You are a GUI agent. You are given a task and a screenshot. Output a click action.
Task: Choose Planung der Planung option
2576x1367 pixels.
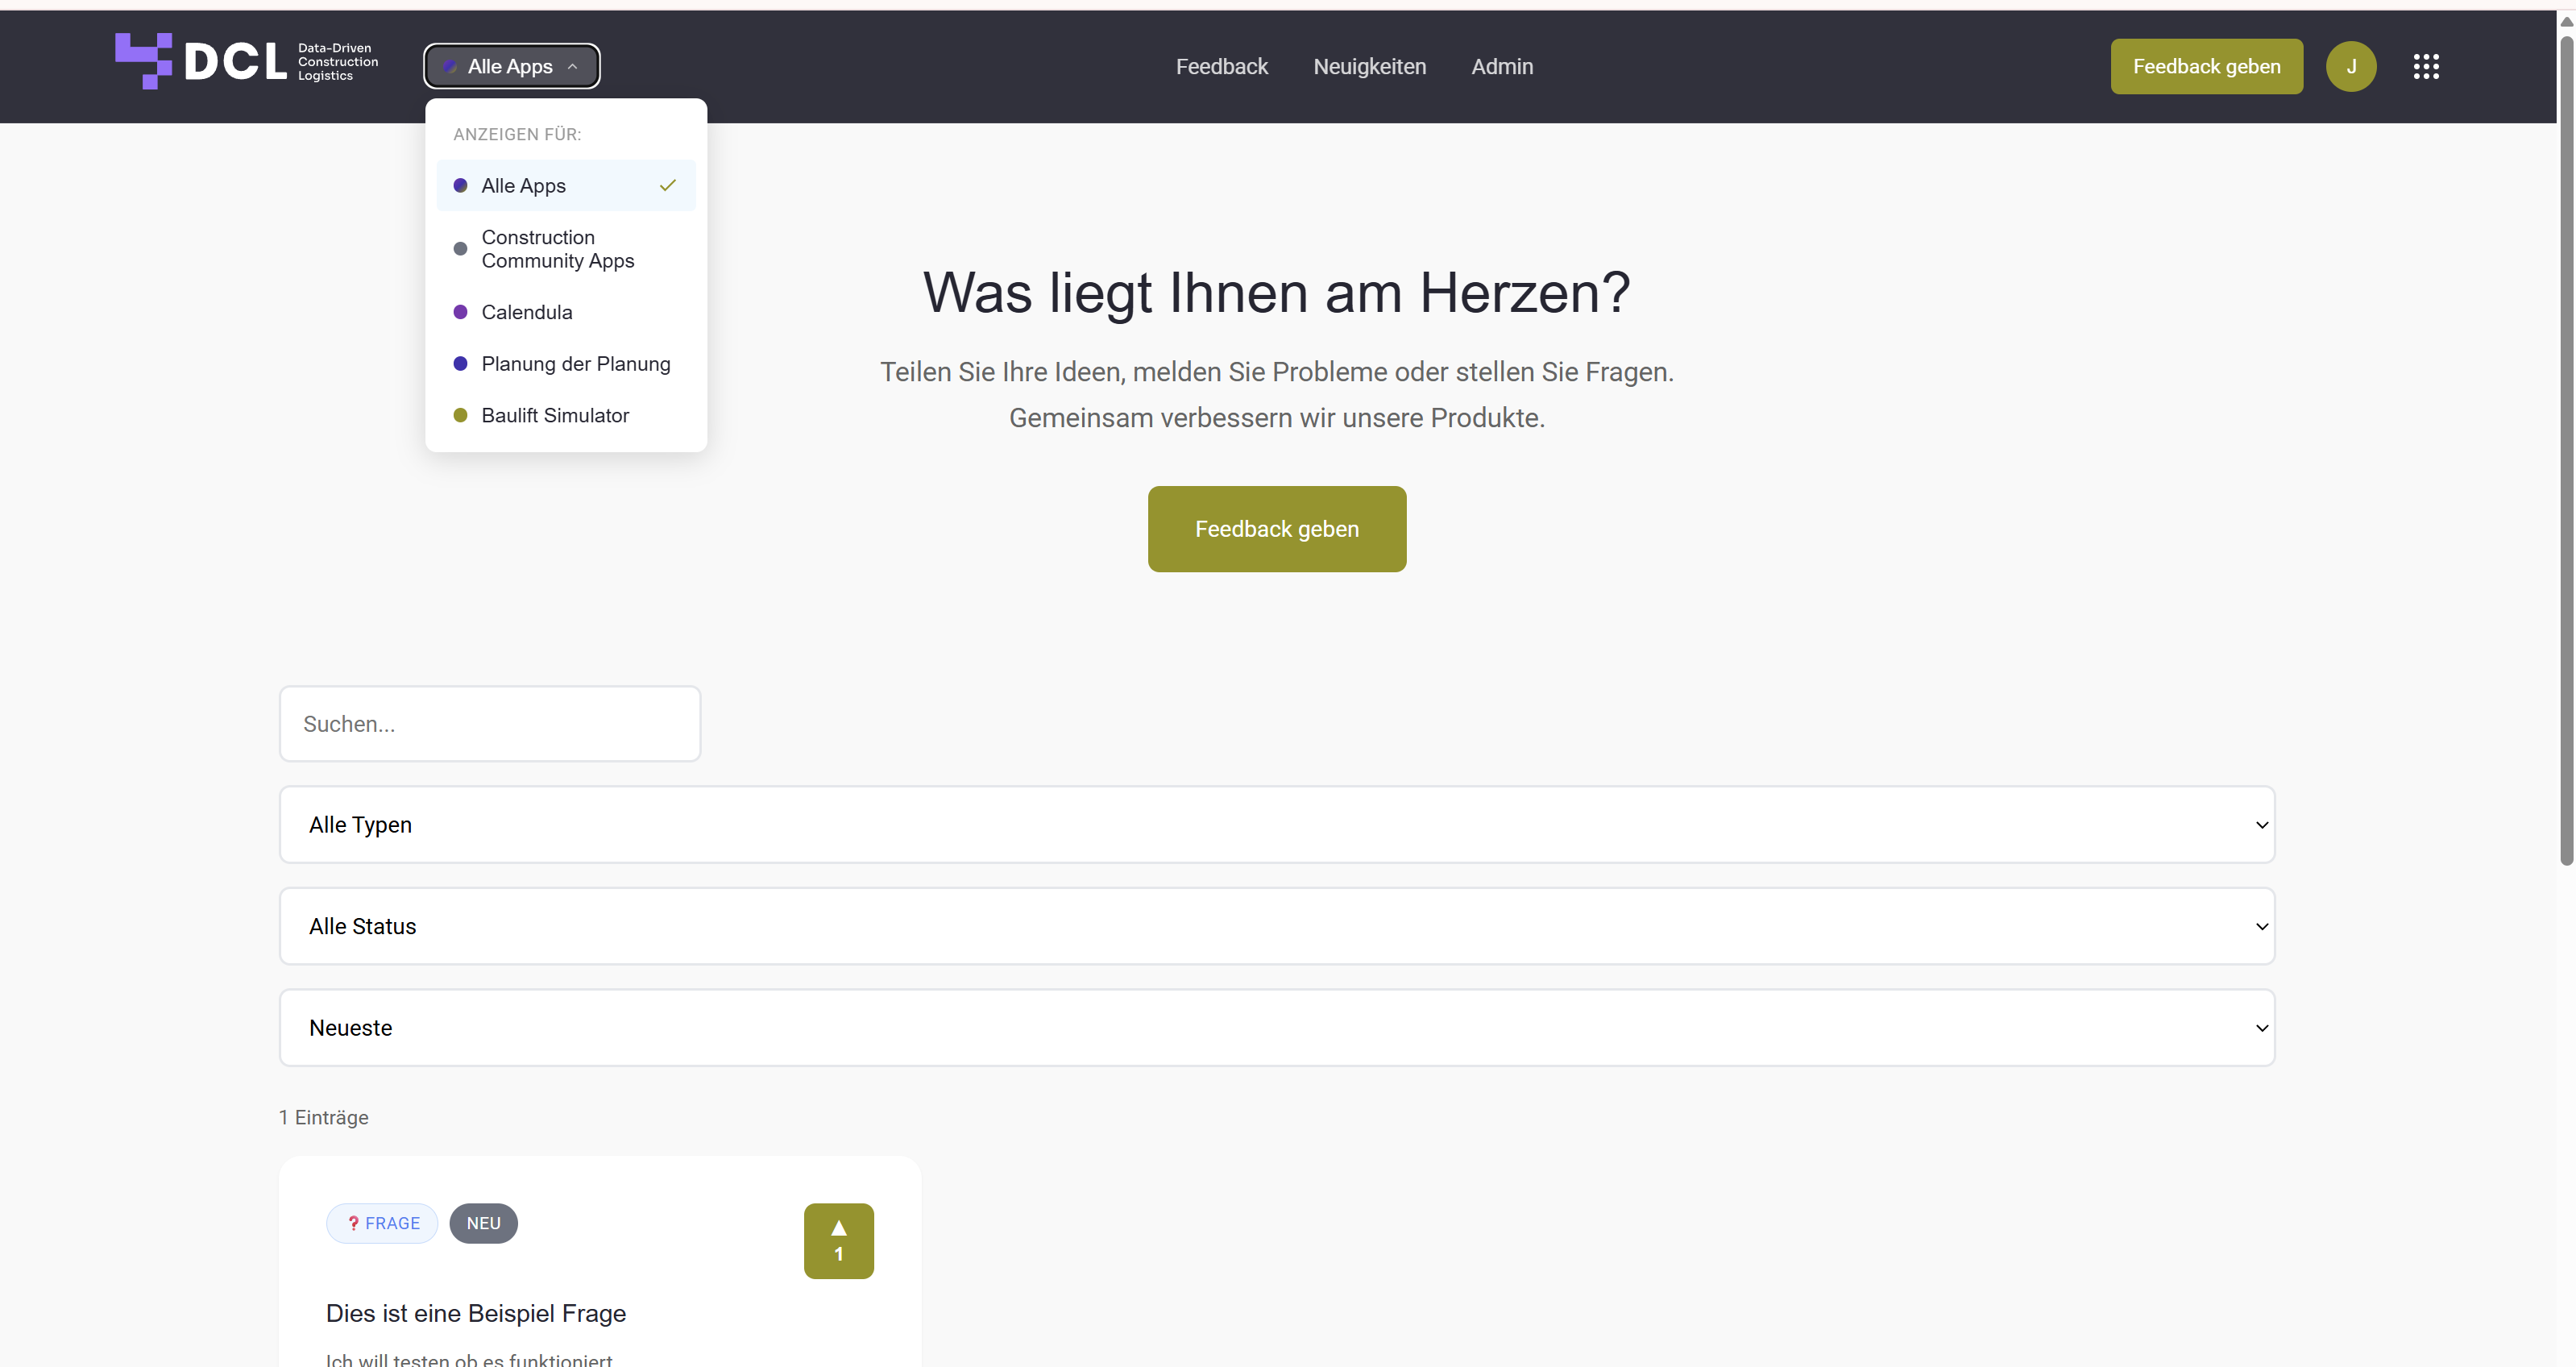566,364
